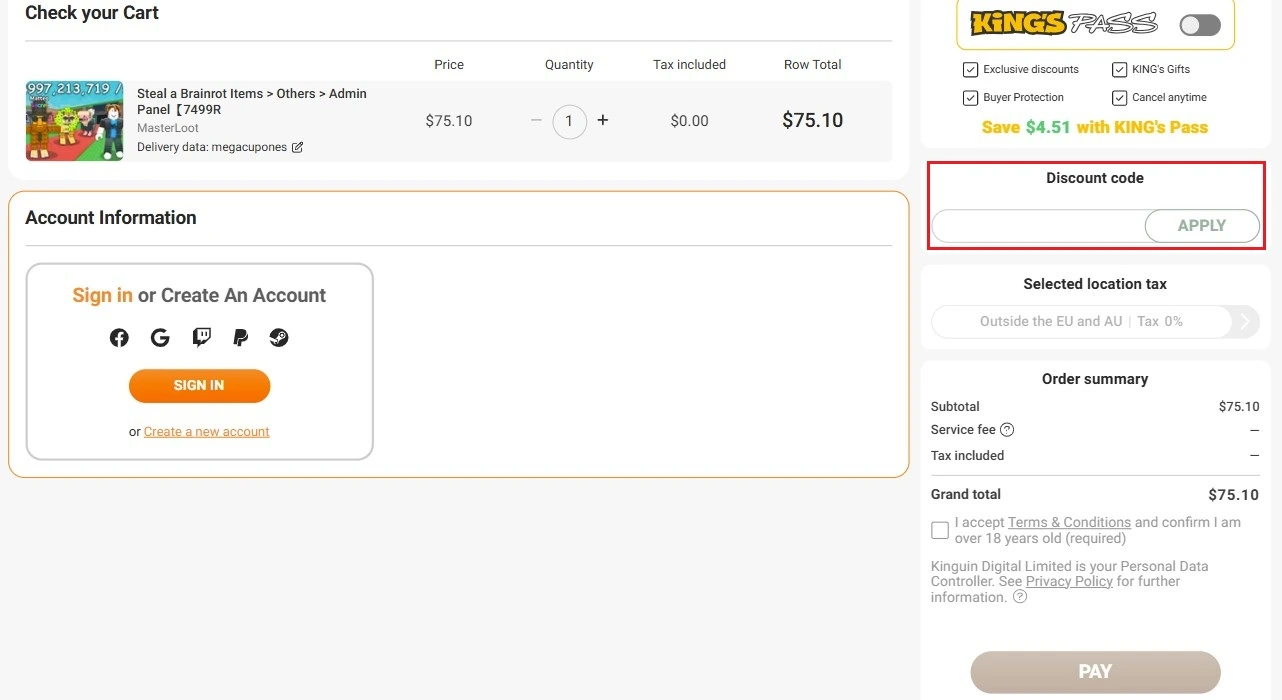Viewport: 1282px width, 700px height.
Task: Accept Terms & Conditions checkbox
Action: [940, 530]
